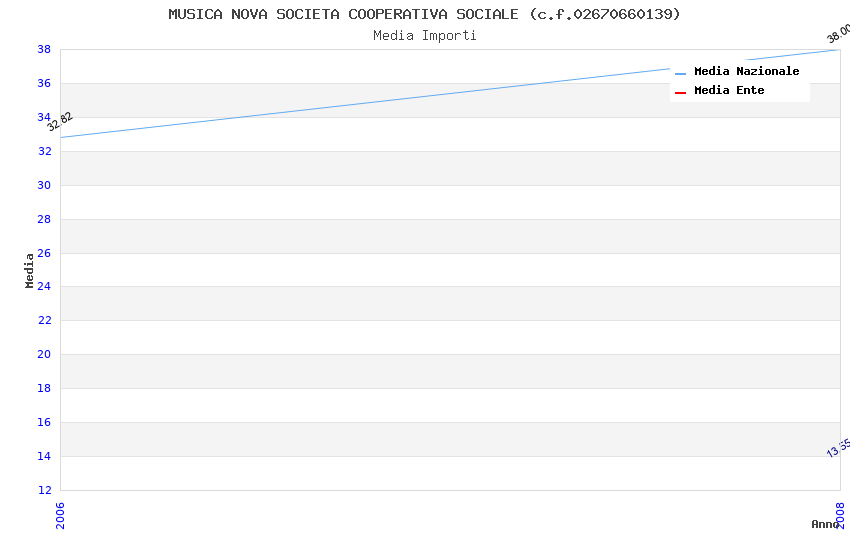Click the 13.55 data point label
Screen dimensions: 850x550
(838, 447)
